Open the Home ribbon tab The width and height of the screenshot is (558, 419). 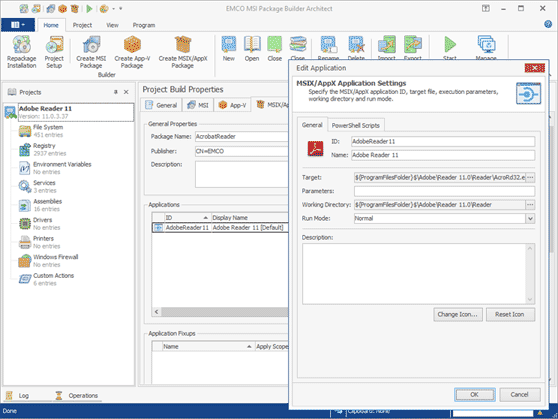pos(51,25)
